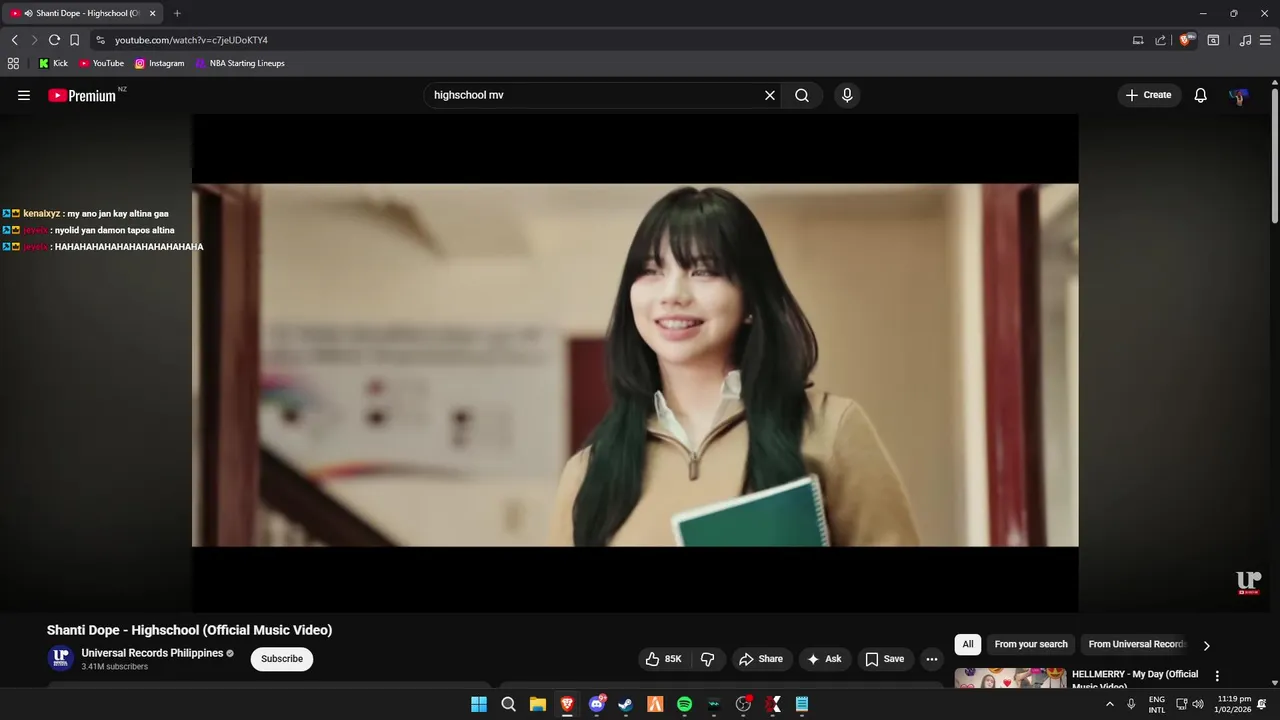This screenshot has height=720, width=1280.
Task: Click the browser address bar URL
Action: pos(191,40)
